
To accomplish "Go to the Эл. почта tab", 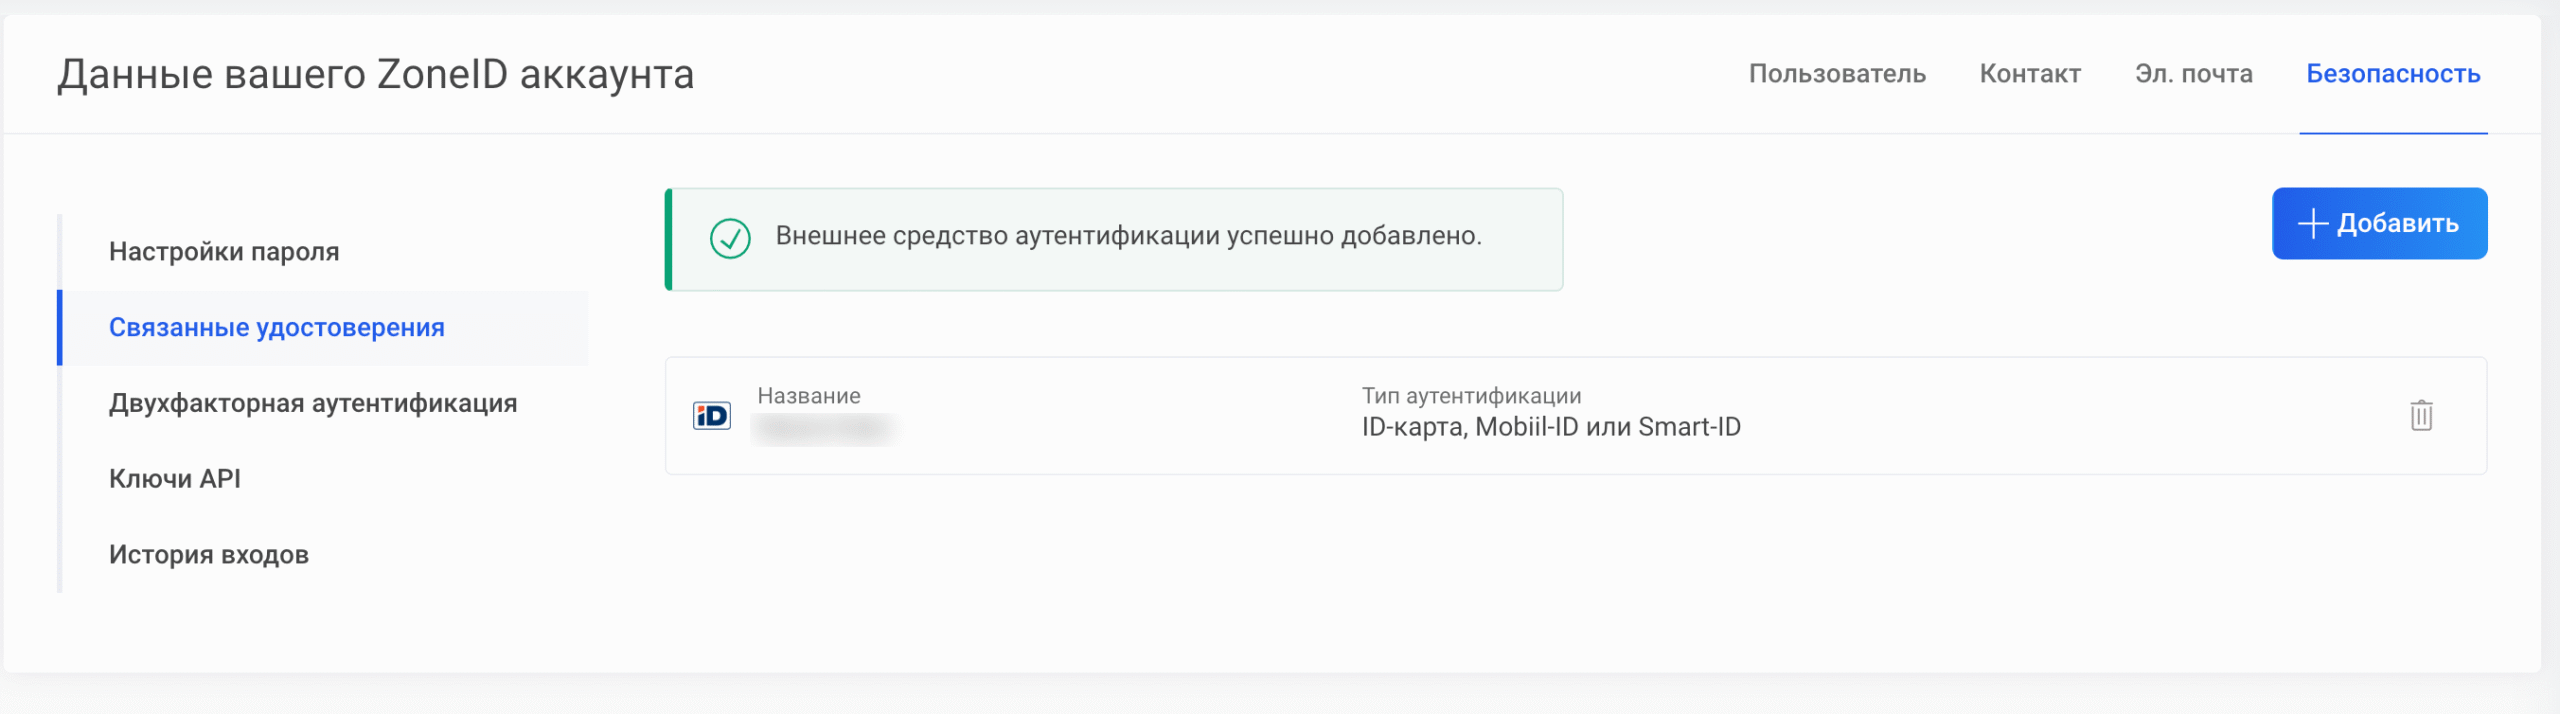I will [2193, 74].
